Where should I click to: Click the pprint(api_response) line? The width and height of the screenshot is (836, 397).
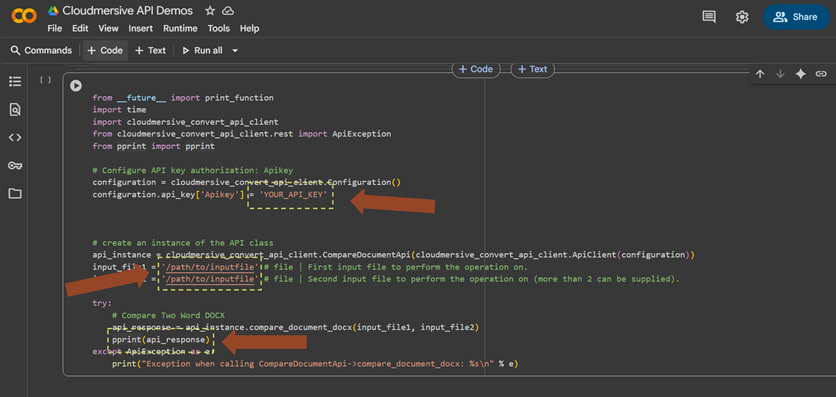point(161,340)
